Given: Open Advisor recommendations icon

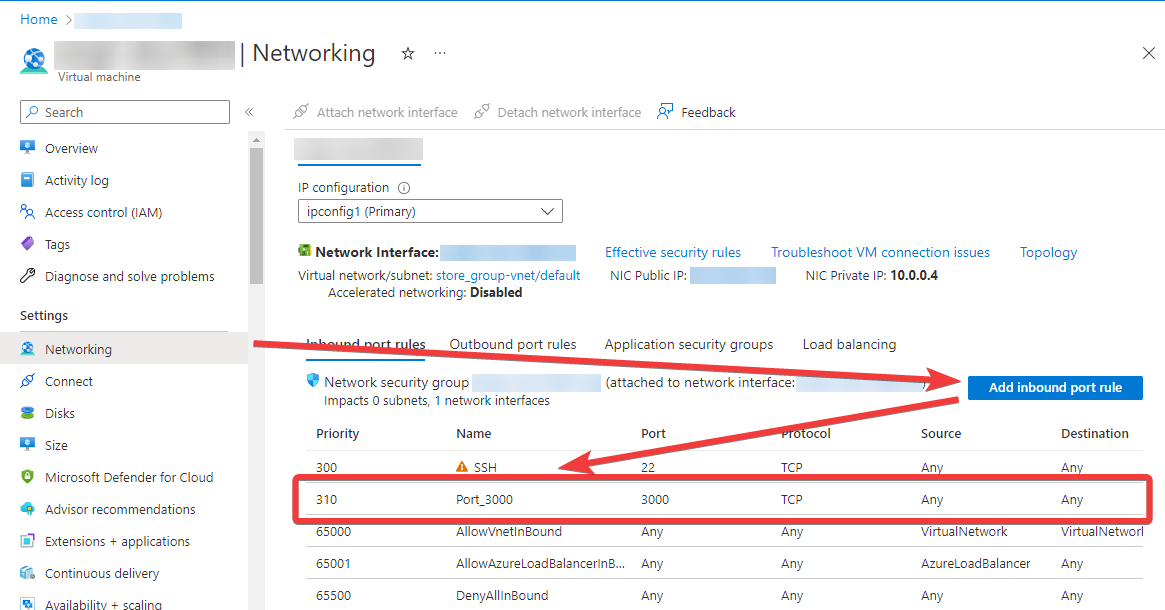Looking at the screenshot, I should 27,508.
